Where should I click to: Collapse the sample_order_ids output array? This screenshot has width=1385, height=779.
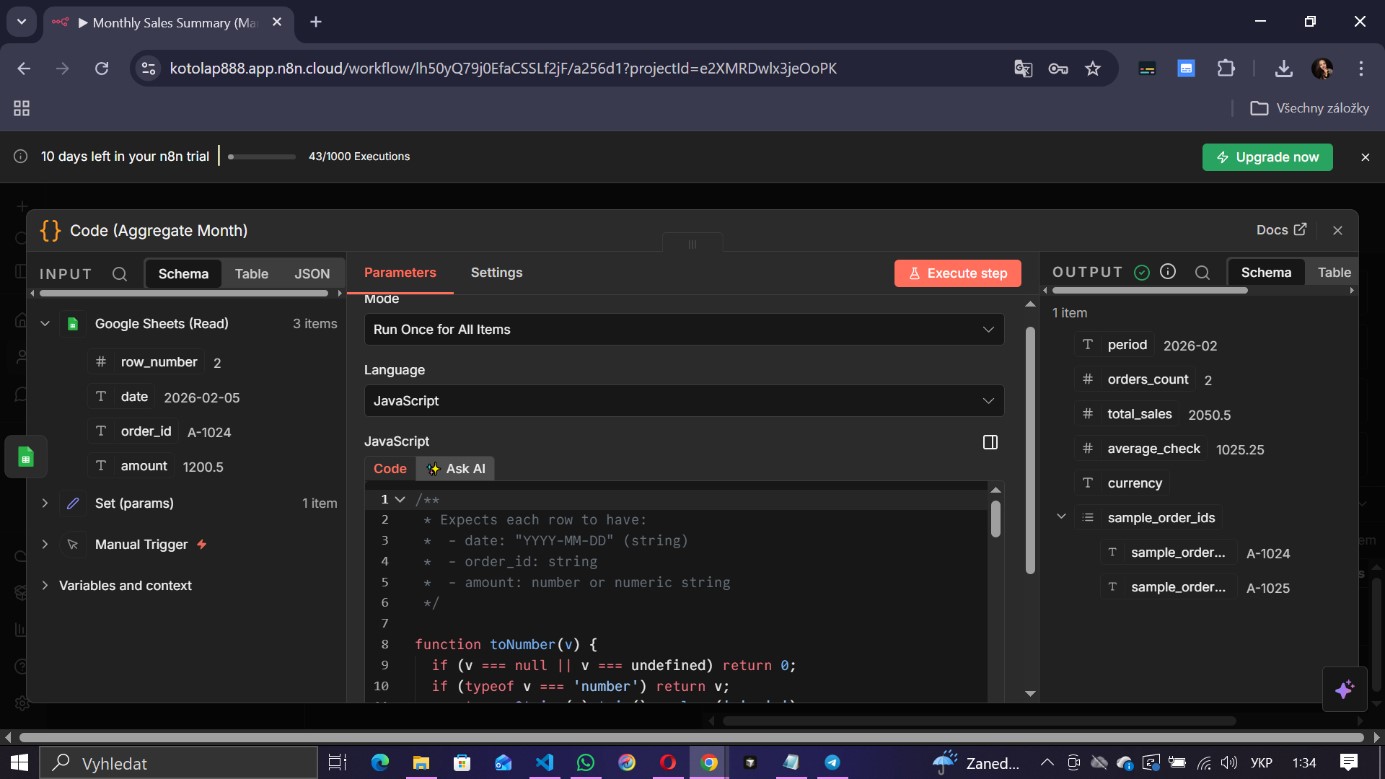1062,518
